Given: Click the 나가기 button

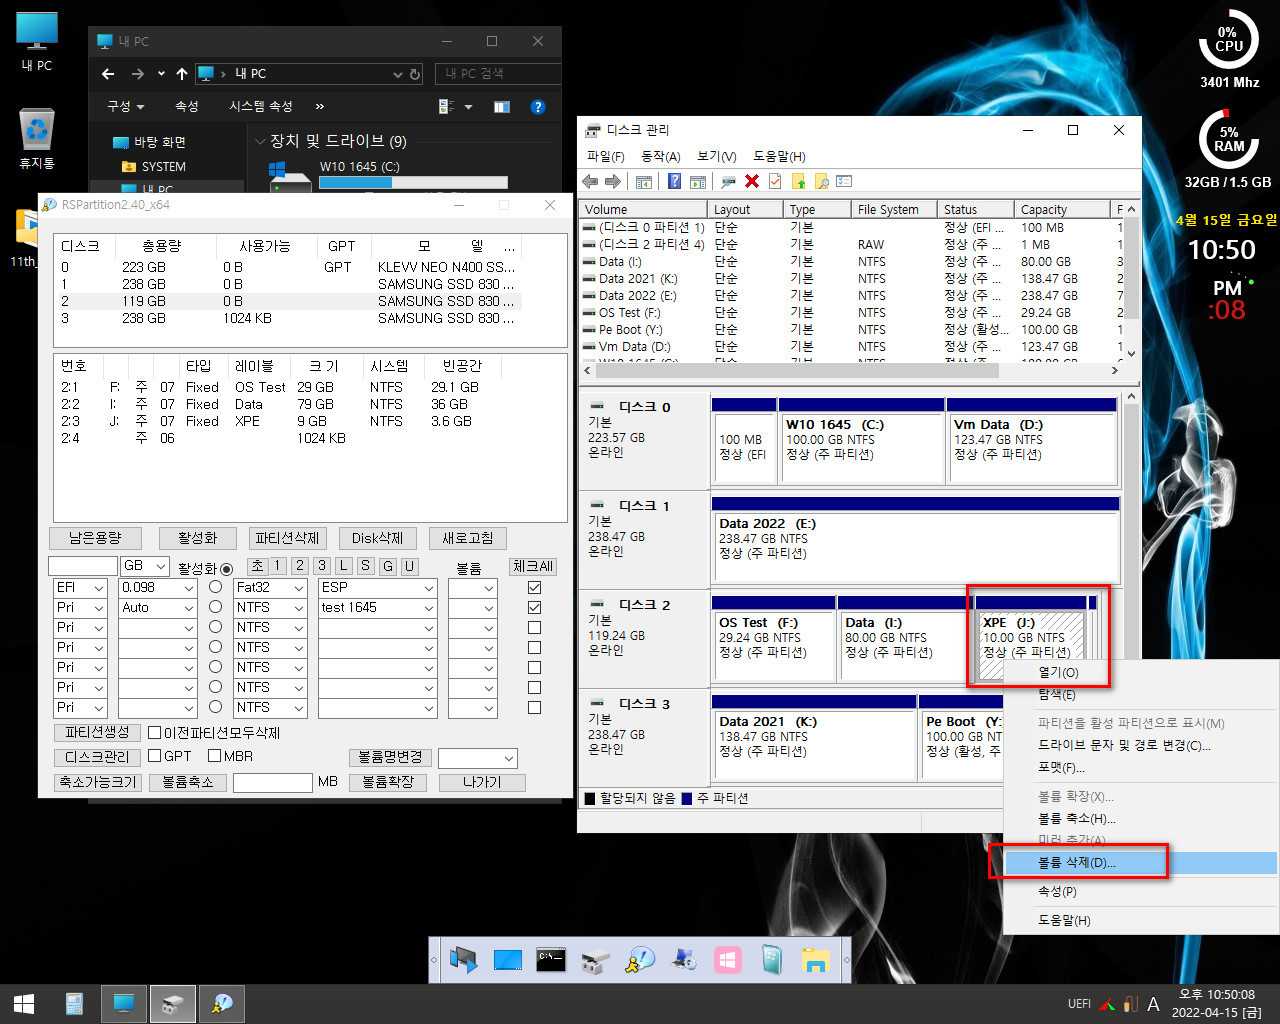Looking at the screenshot, I should coord(482,782).
